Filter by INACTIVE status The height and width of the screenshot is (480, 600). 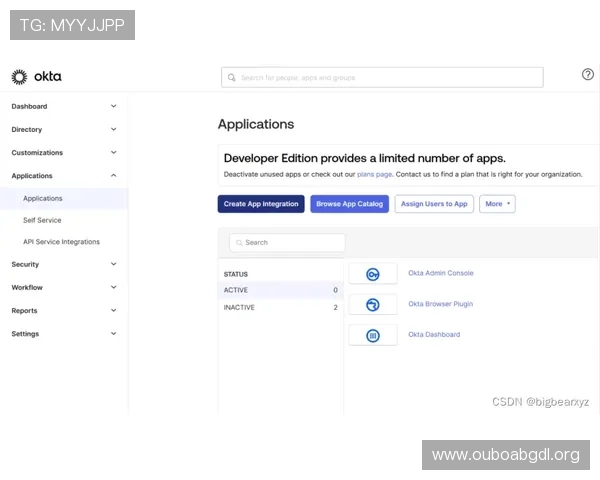(240, 307)
